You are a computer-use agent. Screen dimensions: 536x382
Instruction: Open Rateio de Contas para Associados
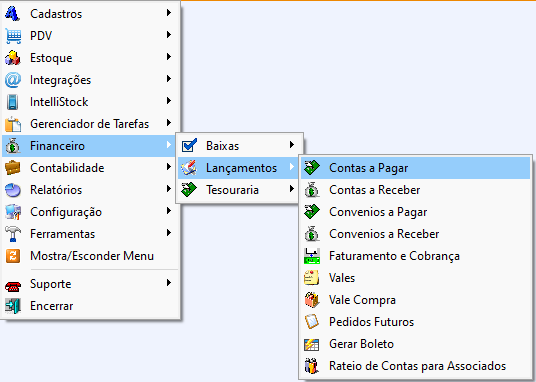(415, 366)
